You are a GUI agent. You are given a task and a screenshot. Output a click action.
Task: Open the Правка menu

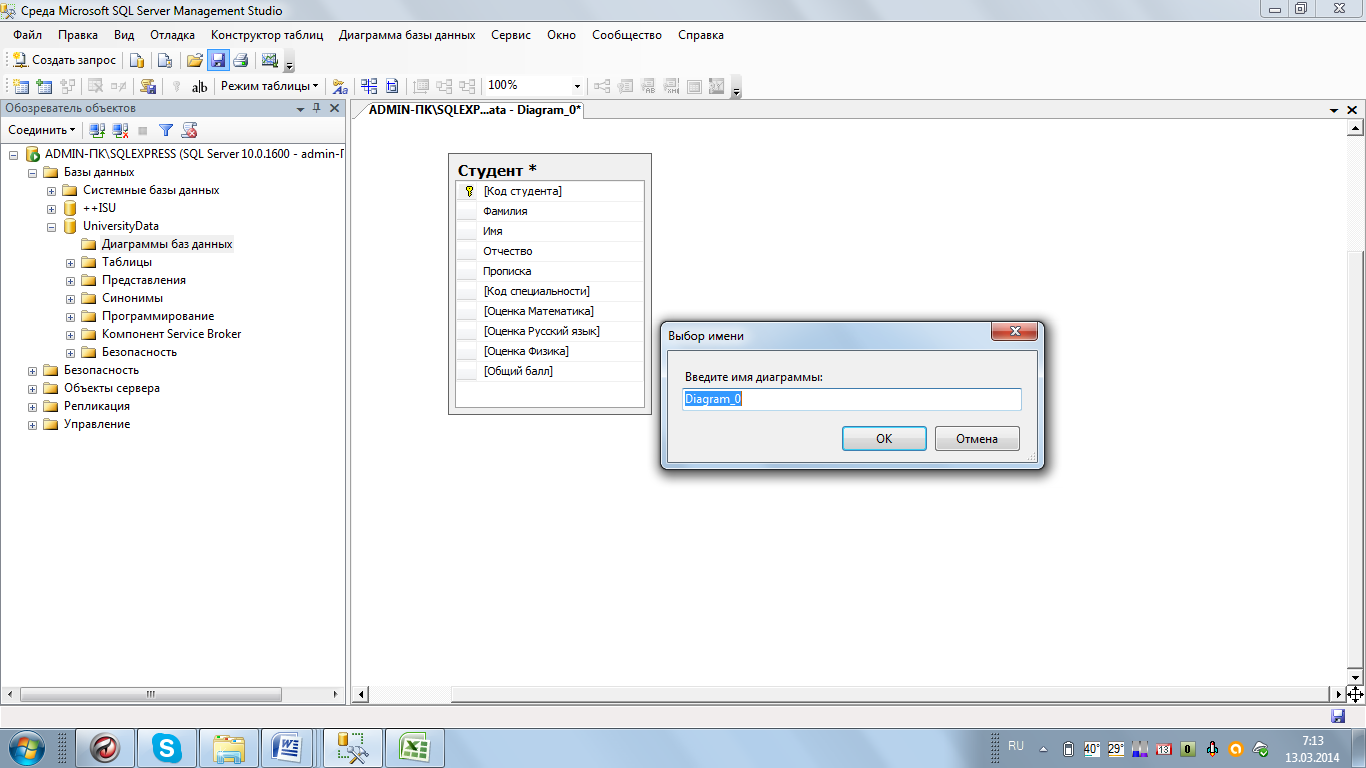point(78,35)
